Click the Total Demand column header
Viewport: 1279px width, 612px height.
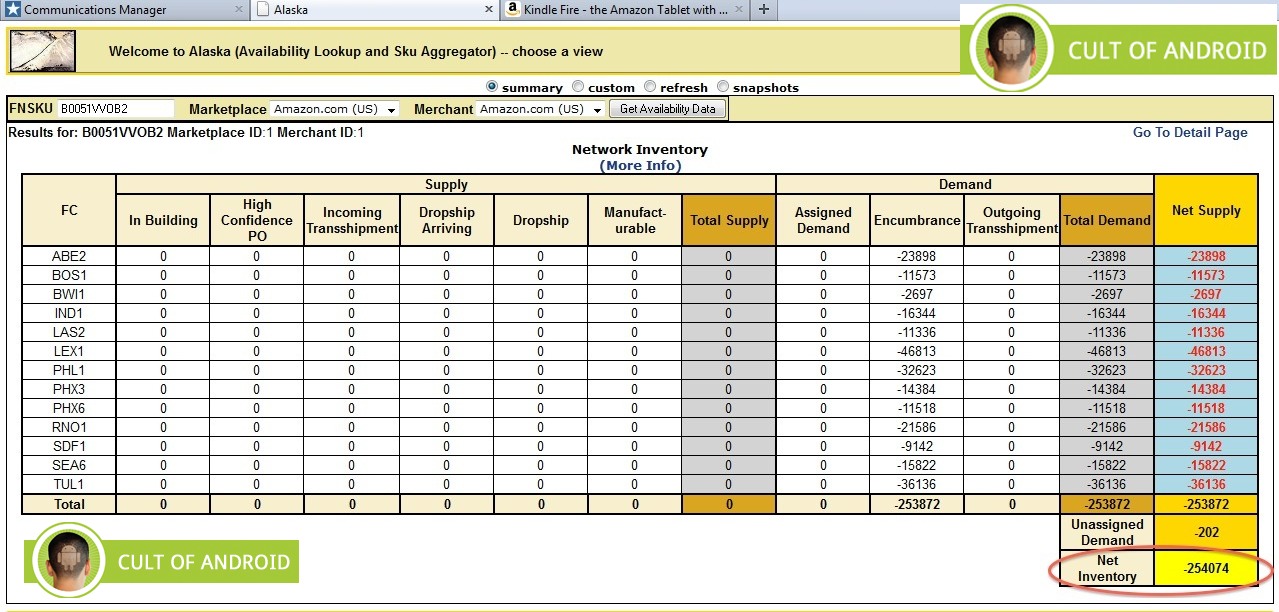click(1107, 220)
